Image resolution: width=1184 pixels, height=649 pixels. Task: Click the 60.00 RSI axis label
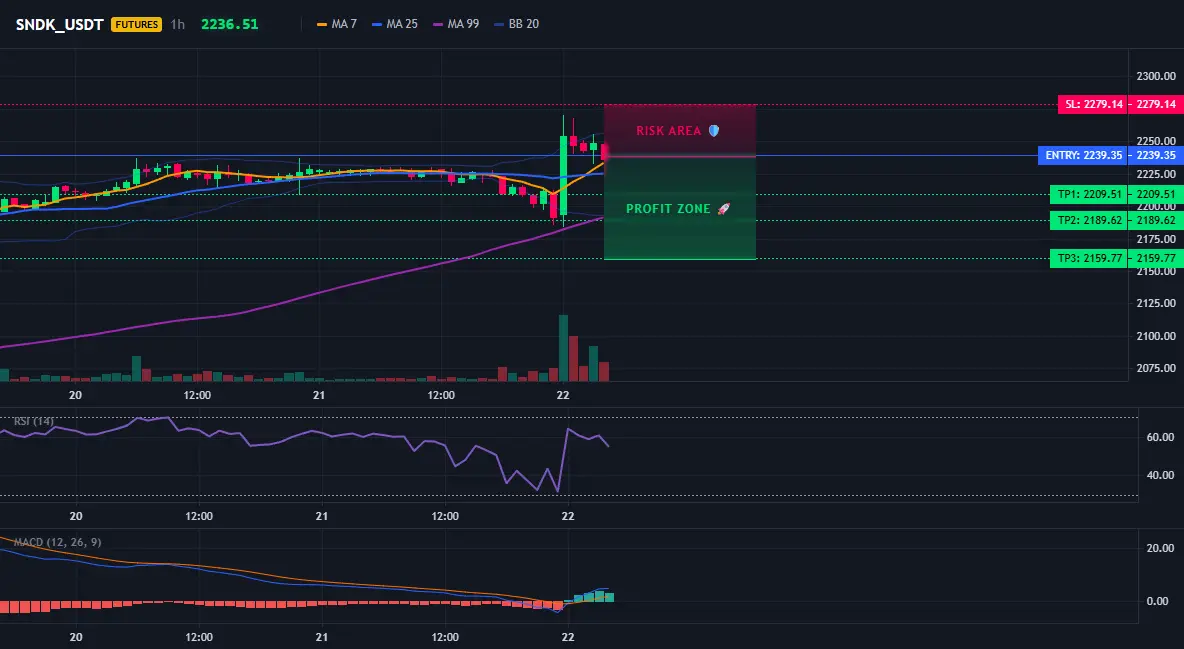click(x=1161, y=437)
